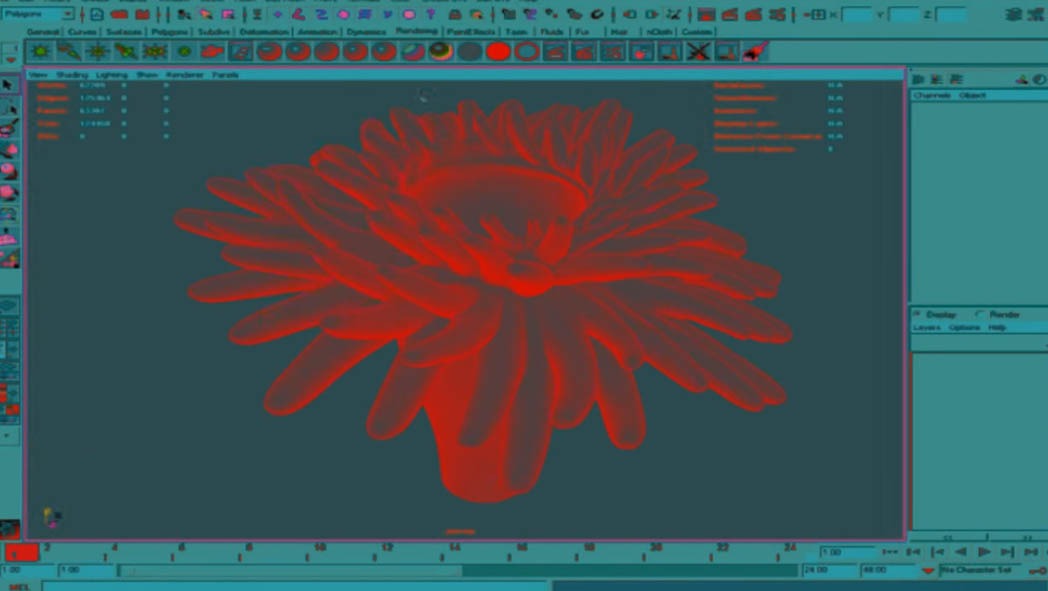Click the crossed-out X shelf icon
1048x591 pixels.
pos(698,51)
